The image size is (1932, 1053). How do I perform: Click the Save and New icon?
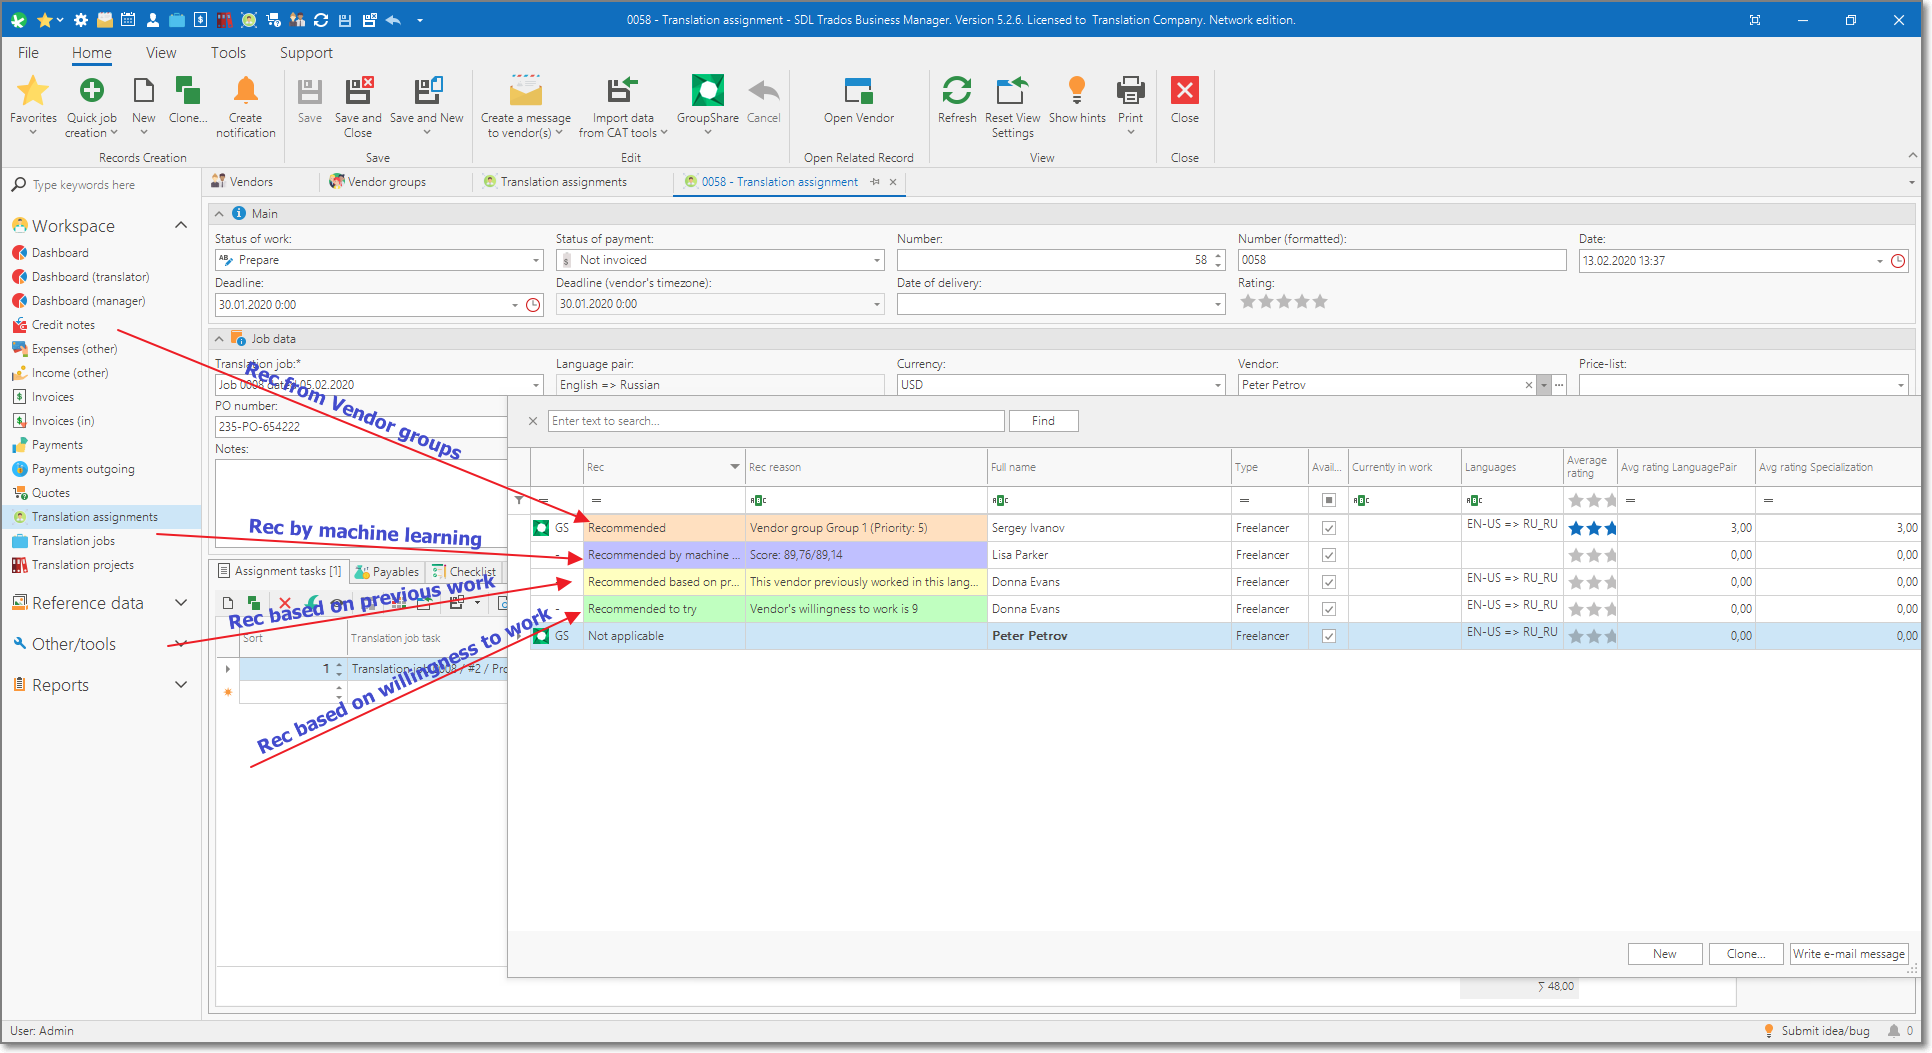[x=427, y=91]
